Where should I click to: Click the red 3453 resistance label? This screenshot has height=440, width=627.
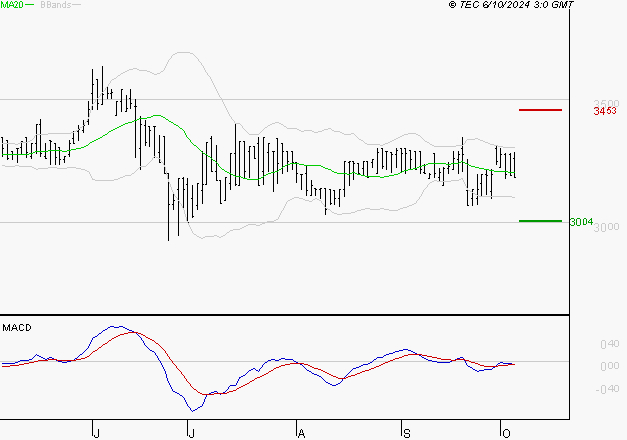click(605, 111)
